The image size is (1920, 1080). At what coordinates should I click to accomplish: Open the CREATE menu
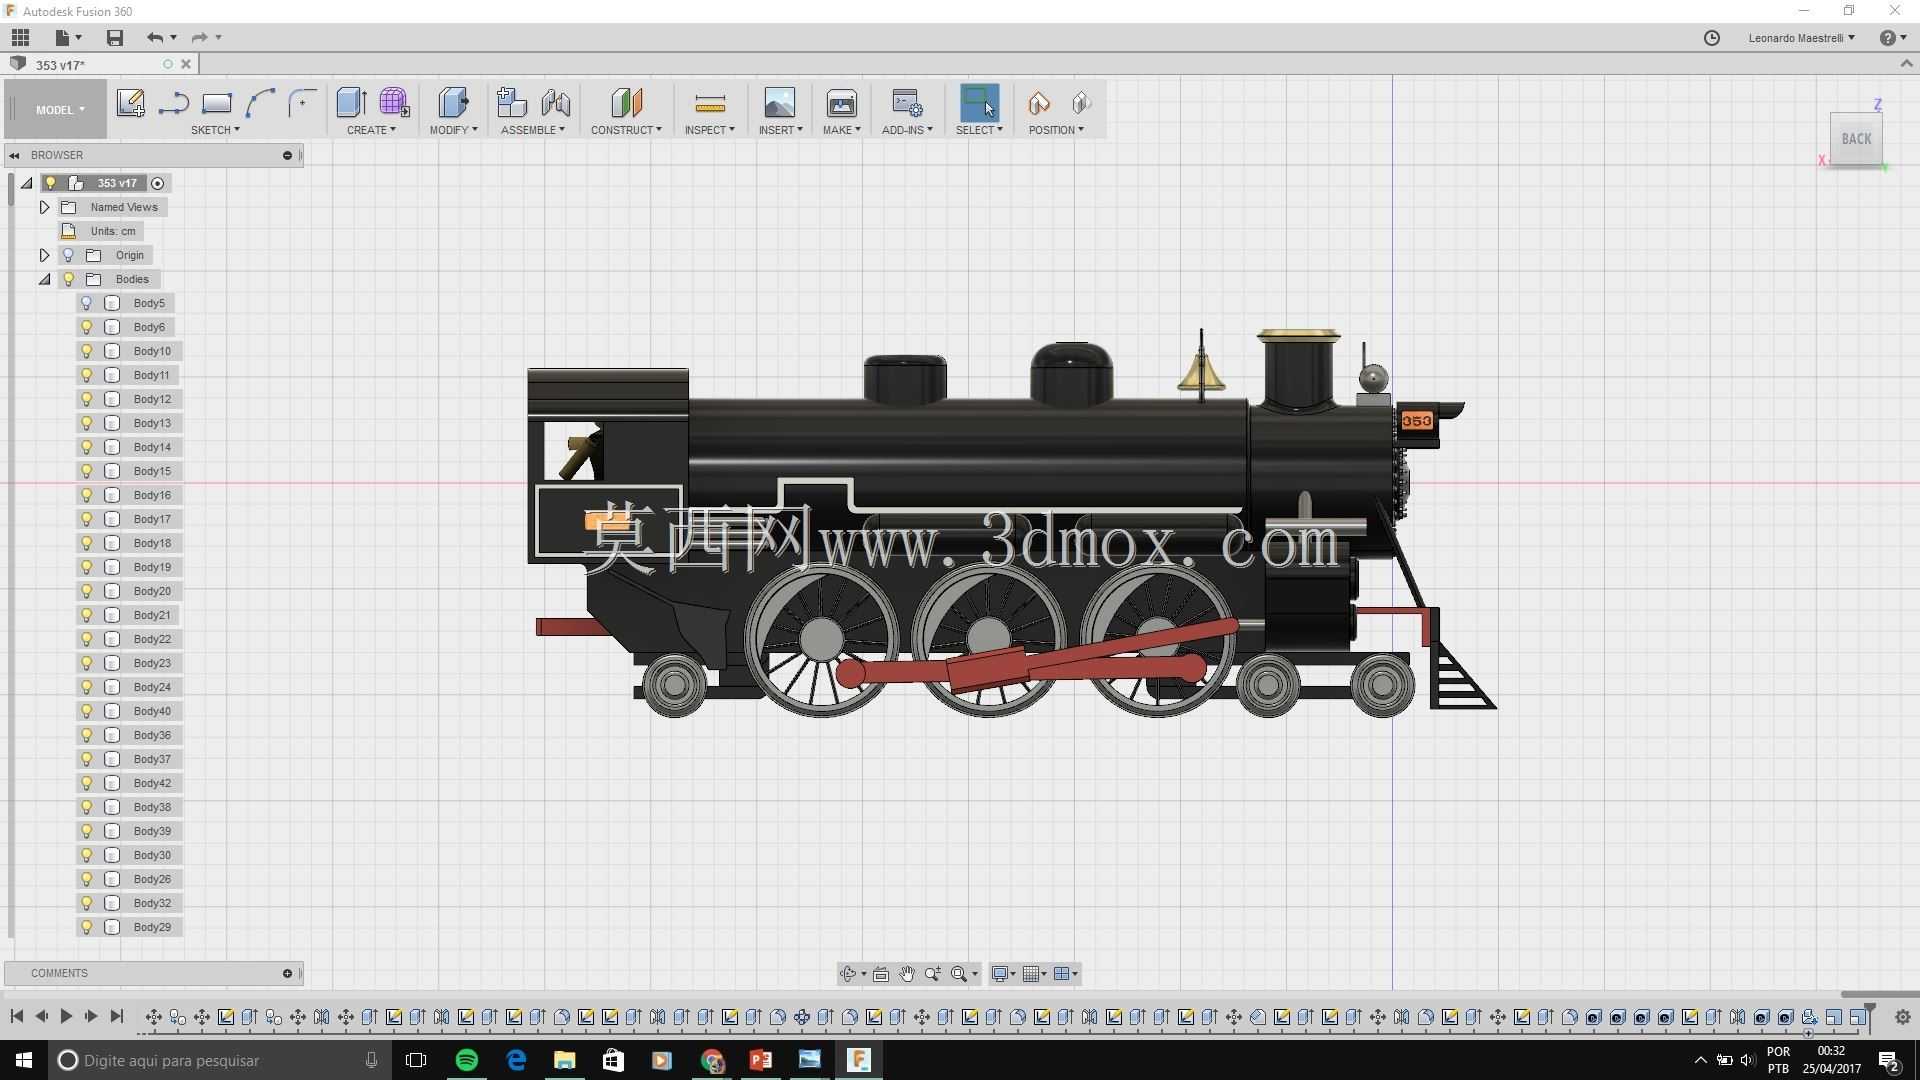pos(371,130)
